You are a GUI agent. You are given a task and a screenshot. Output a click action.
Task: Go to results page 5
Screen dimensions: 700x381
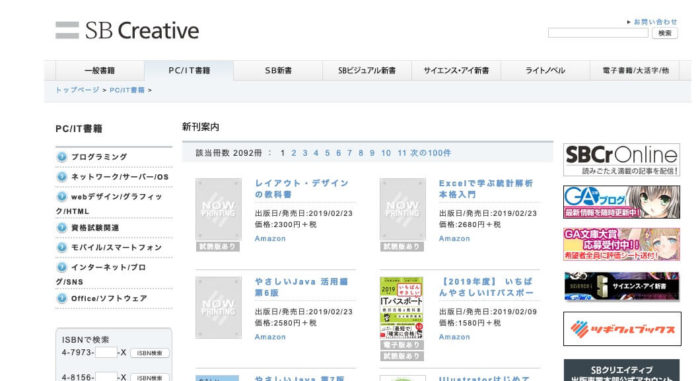click(x=327, y=153)
